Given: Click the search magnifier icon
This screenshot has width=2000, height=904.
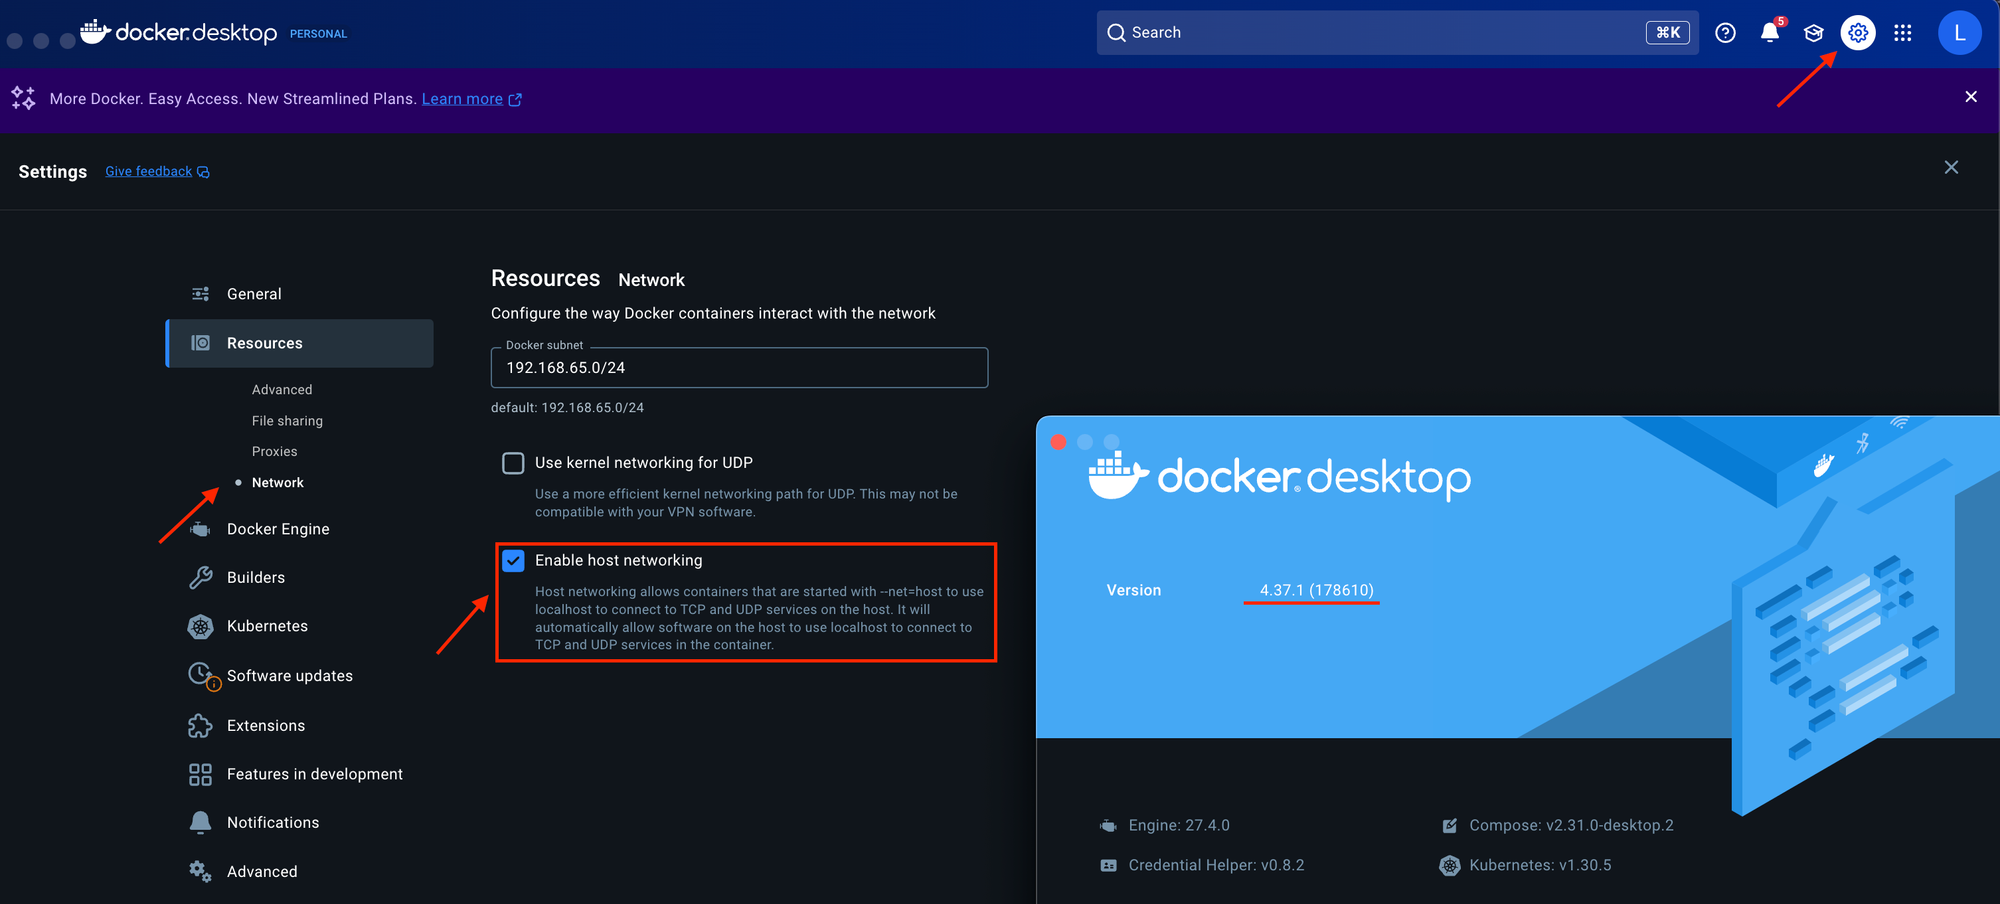Looking at the screenshot, I should click(x=1116, y=33).
